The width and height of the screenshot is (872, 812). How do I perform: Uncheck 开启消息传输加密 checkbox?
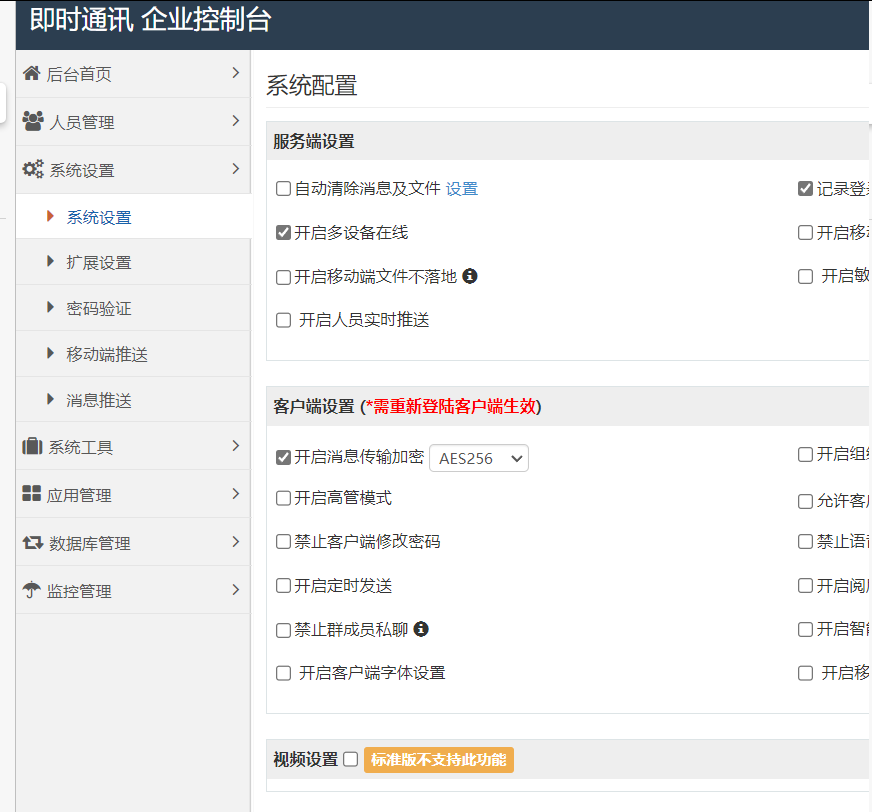(284, 457)
